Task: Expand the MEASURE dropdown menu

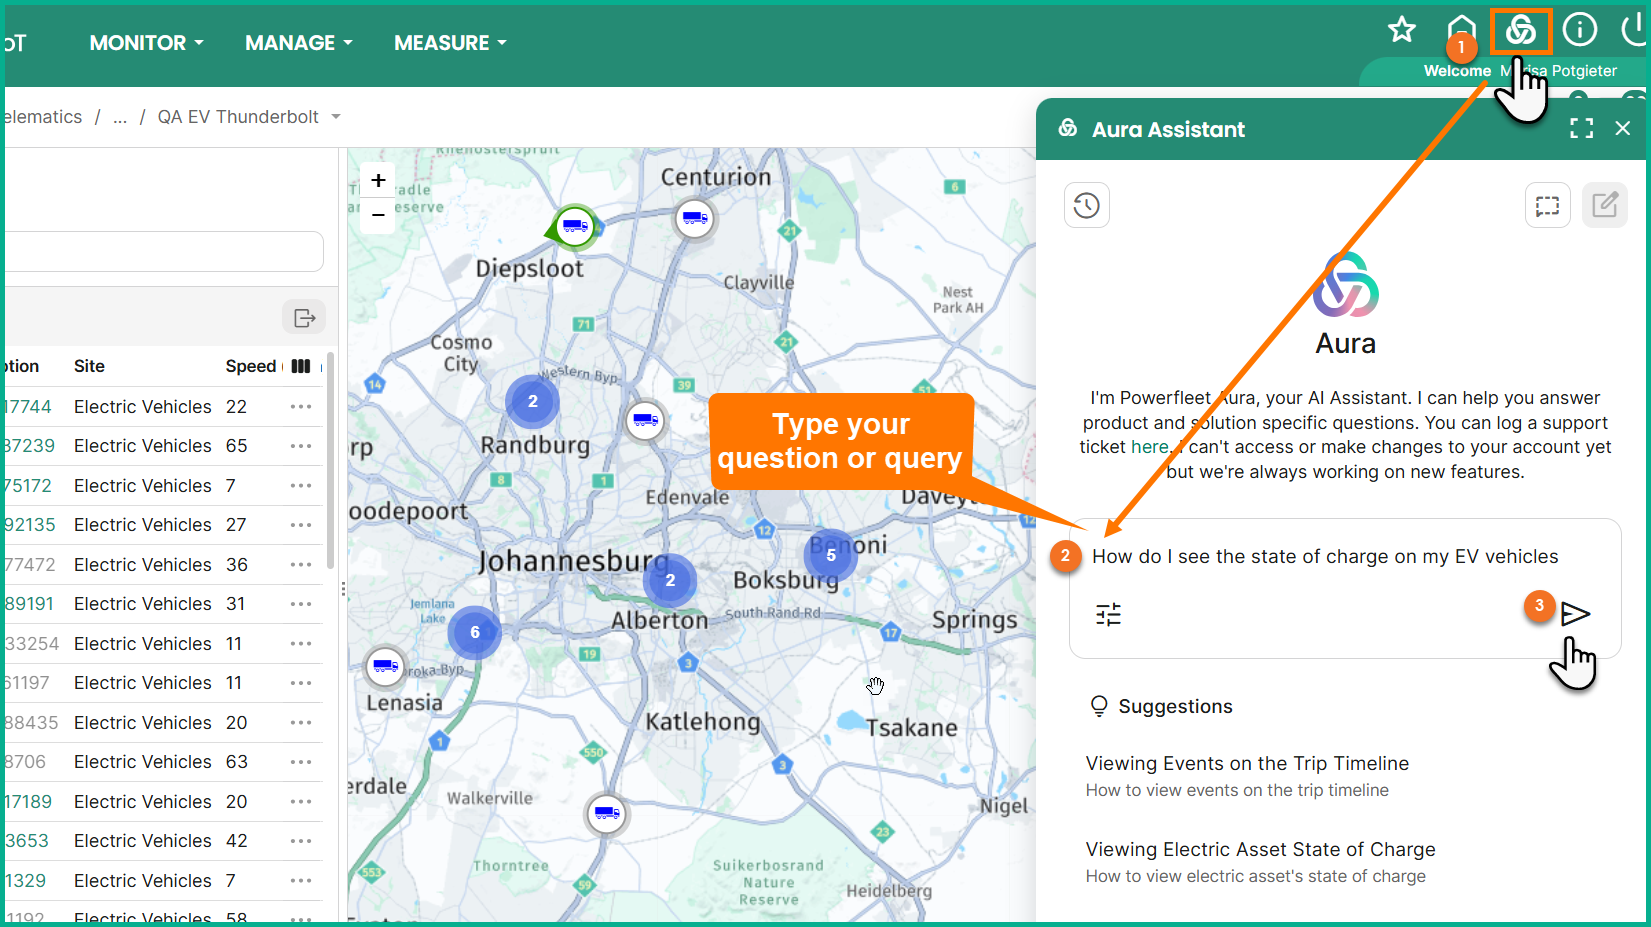Action: coord(450,43)
